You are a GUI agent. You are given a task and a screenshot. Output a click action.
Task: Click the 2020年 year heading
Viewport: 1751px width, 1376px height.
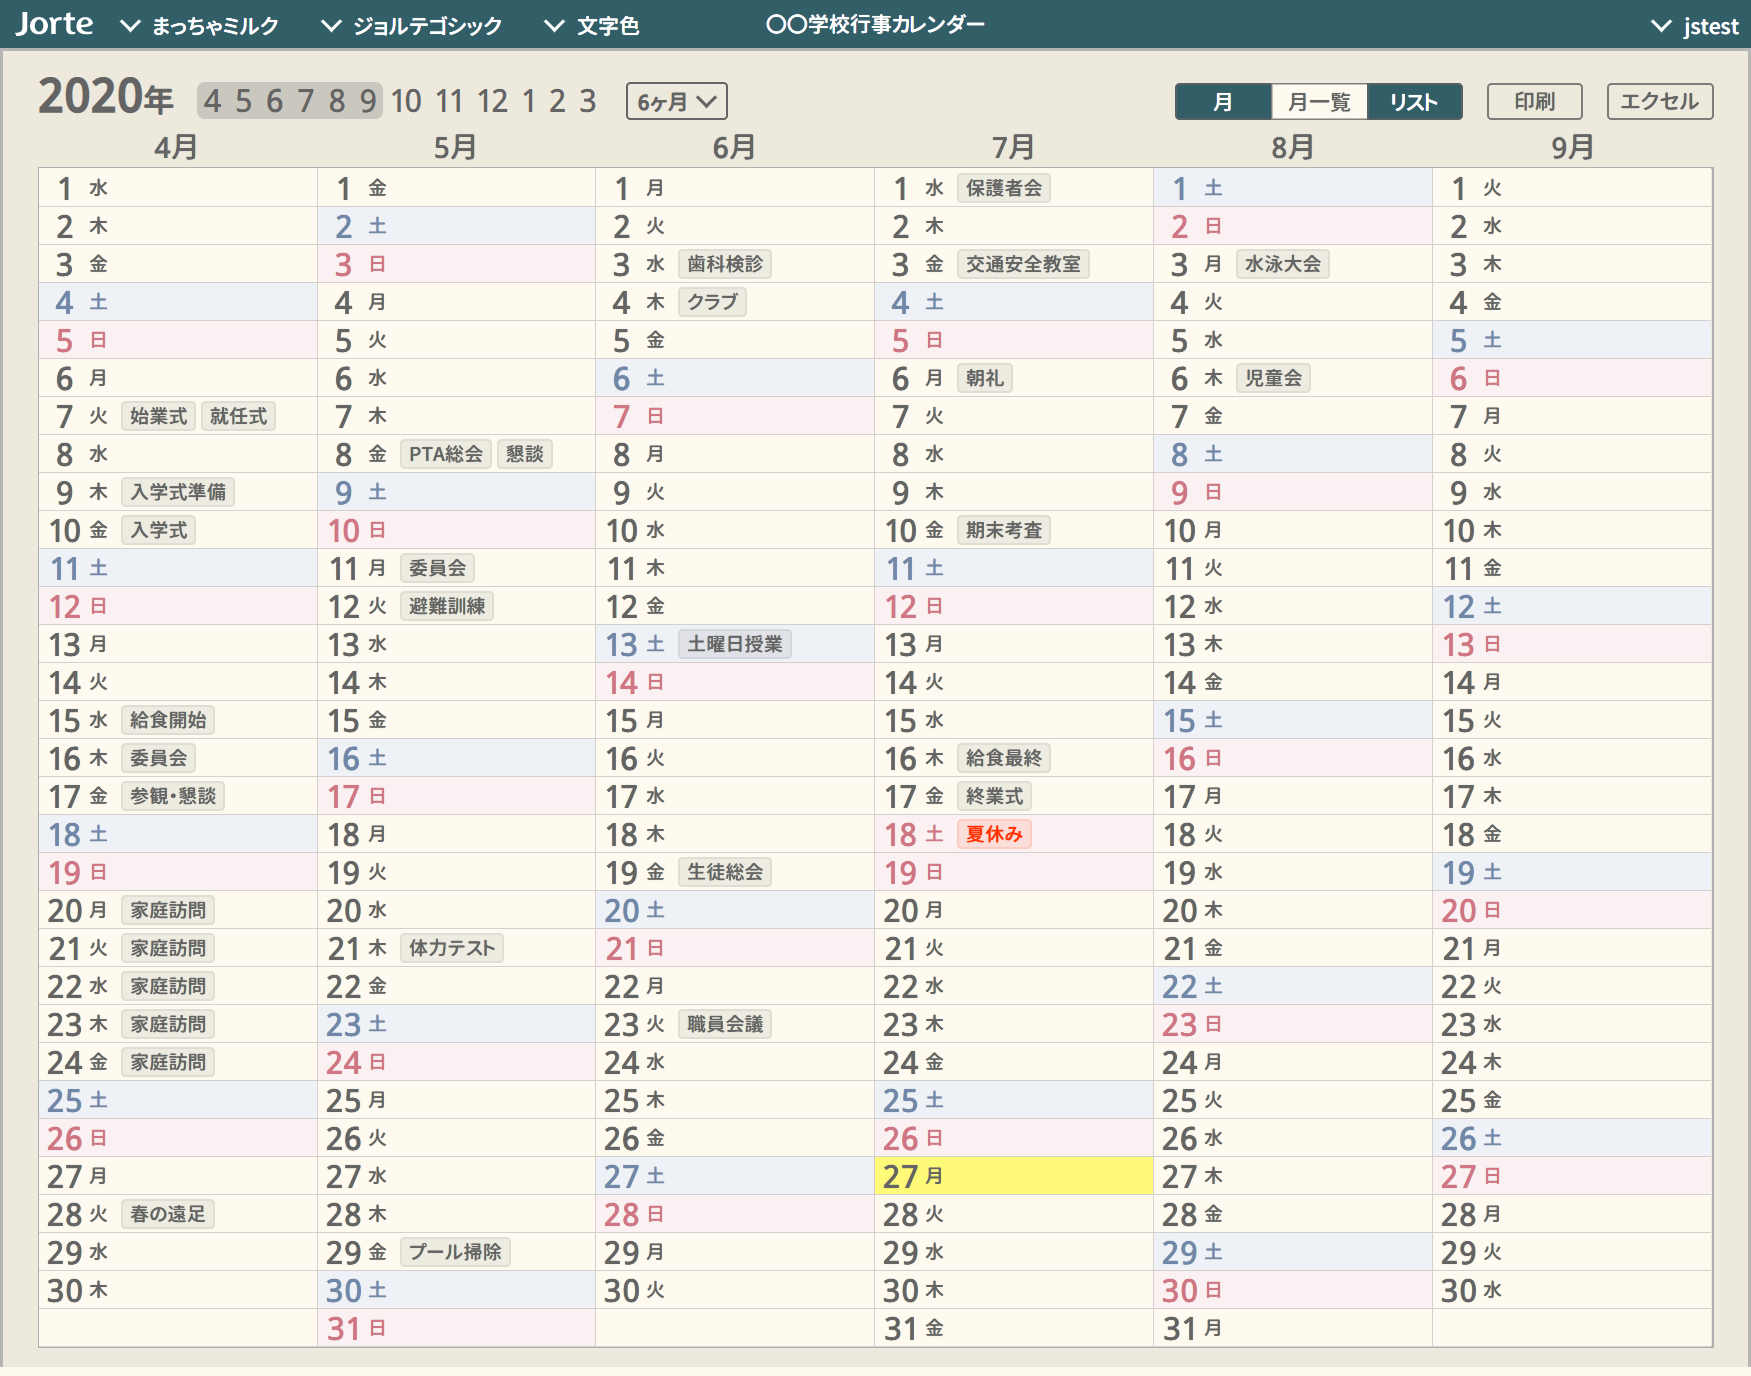[x=106, y=98]
